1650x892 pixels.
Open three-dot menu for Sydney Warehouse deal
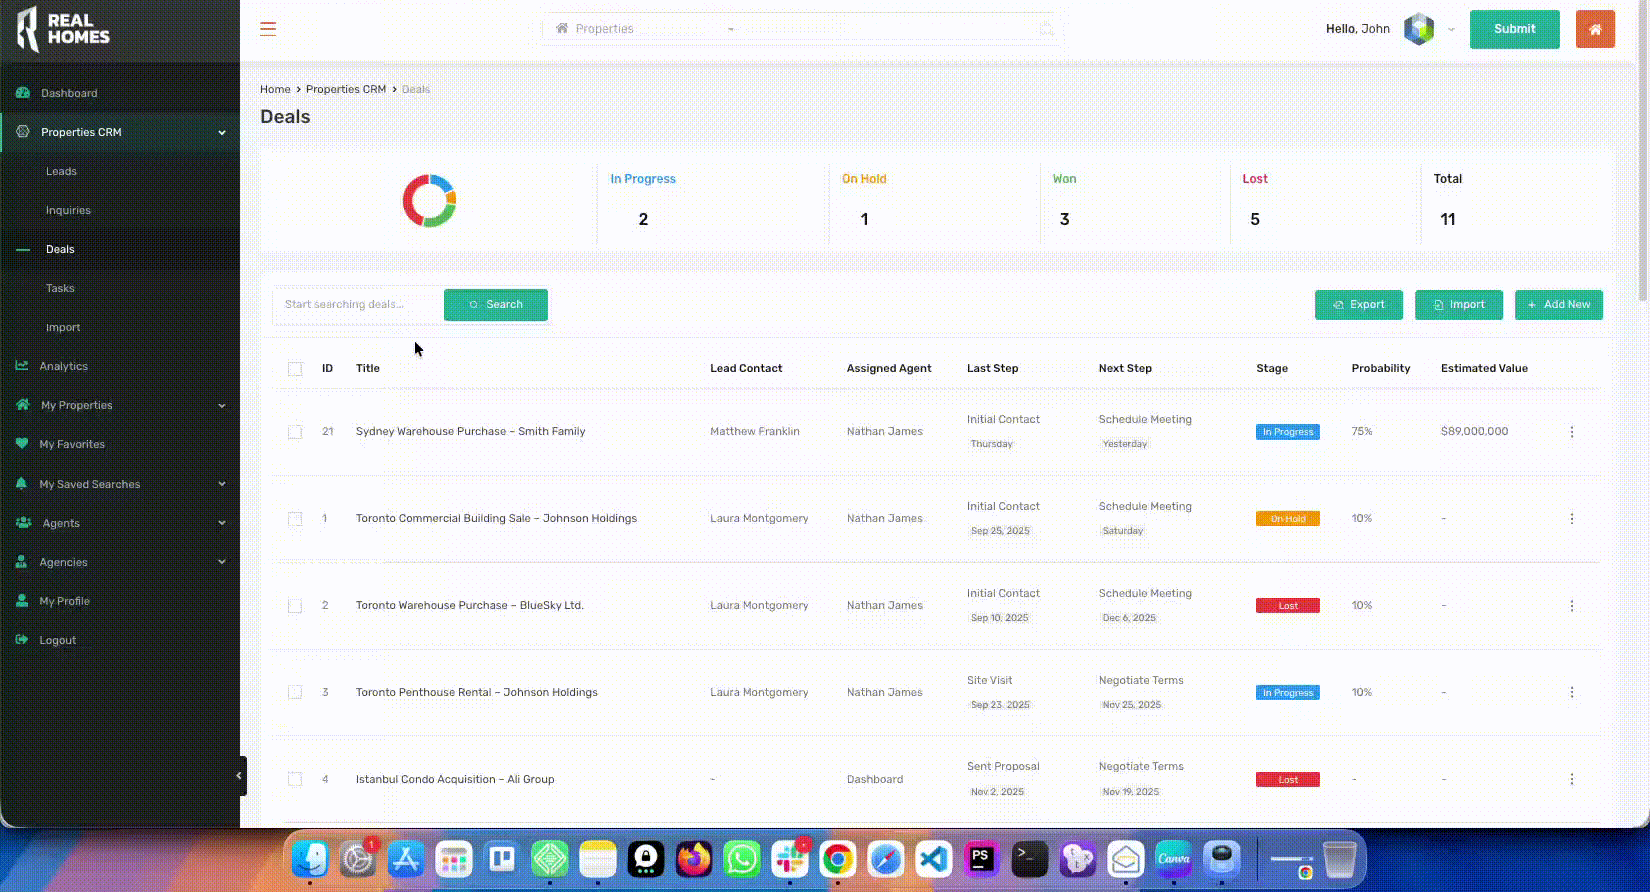pyautogui.click(x=1571, y=432)
